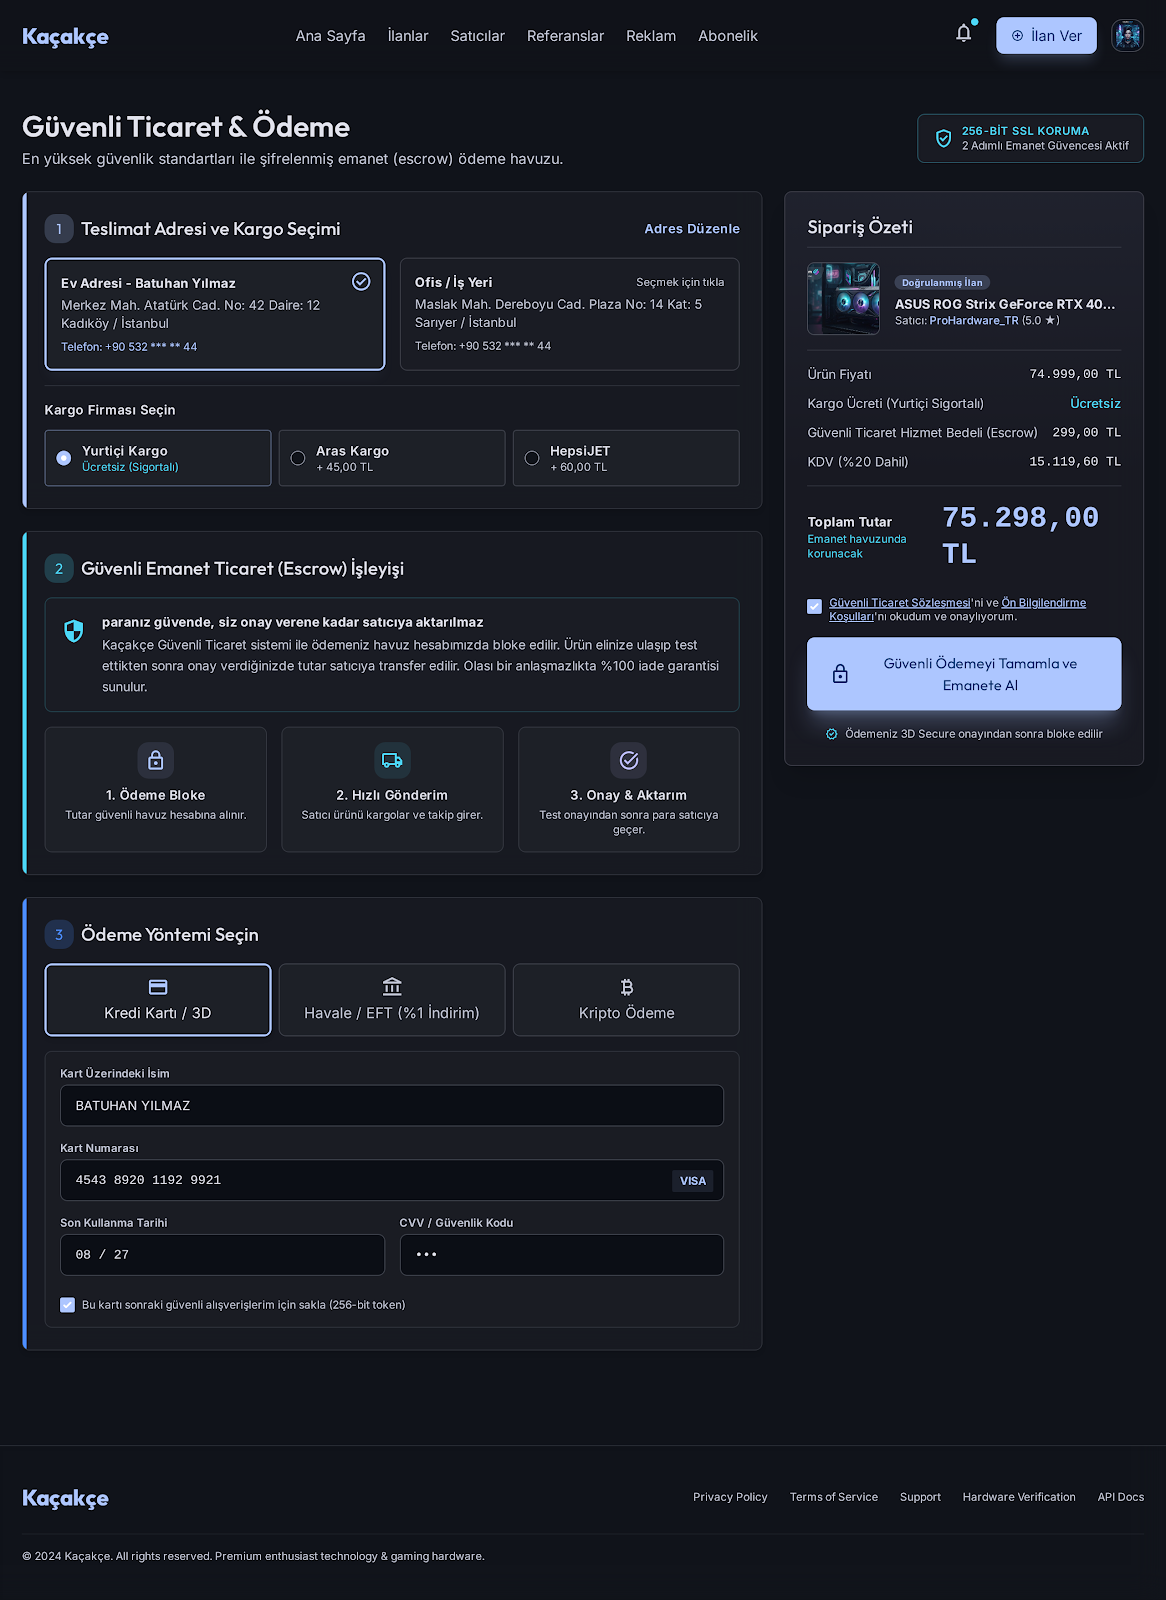
Task: Click the product title ASUS ROG Strix GeForce RTX 40...
Action: pos(1005,304)
